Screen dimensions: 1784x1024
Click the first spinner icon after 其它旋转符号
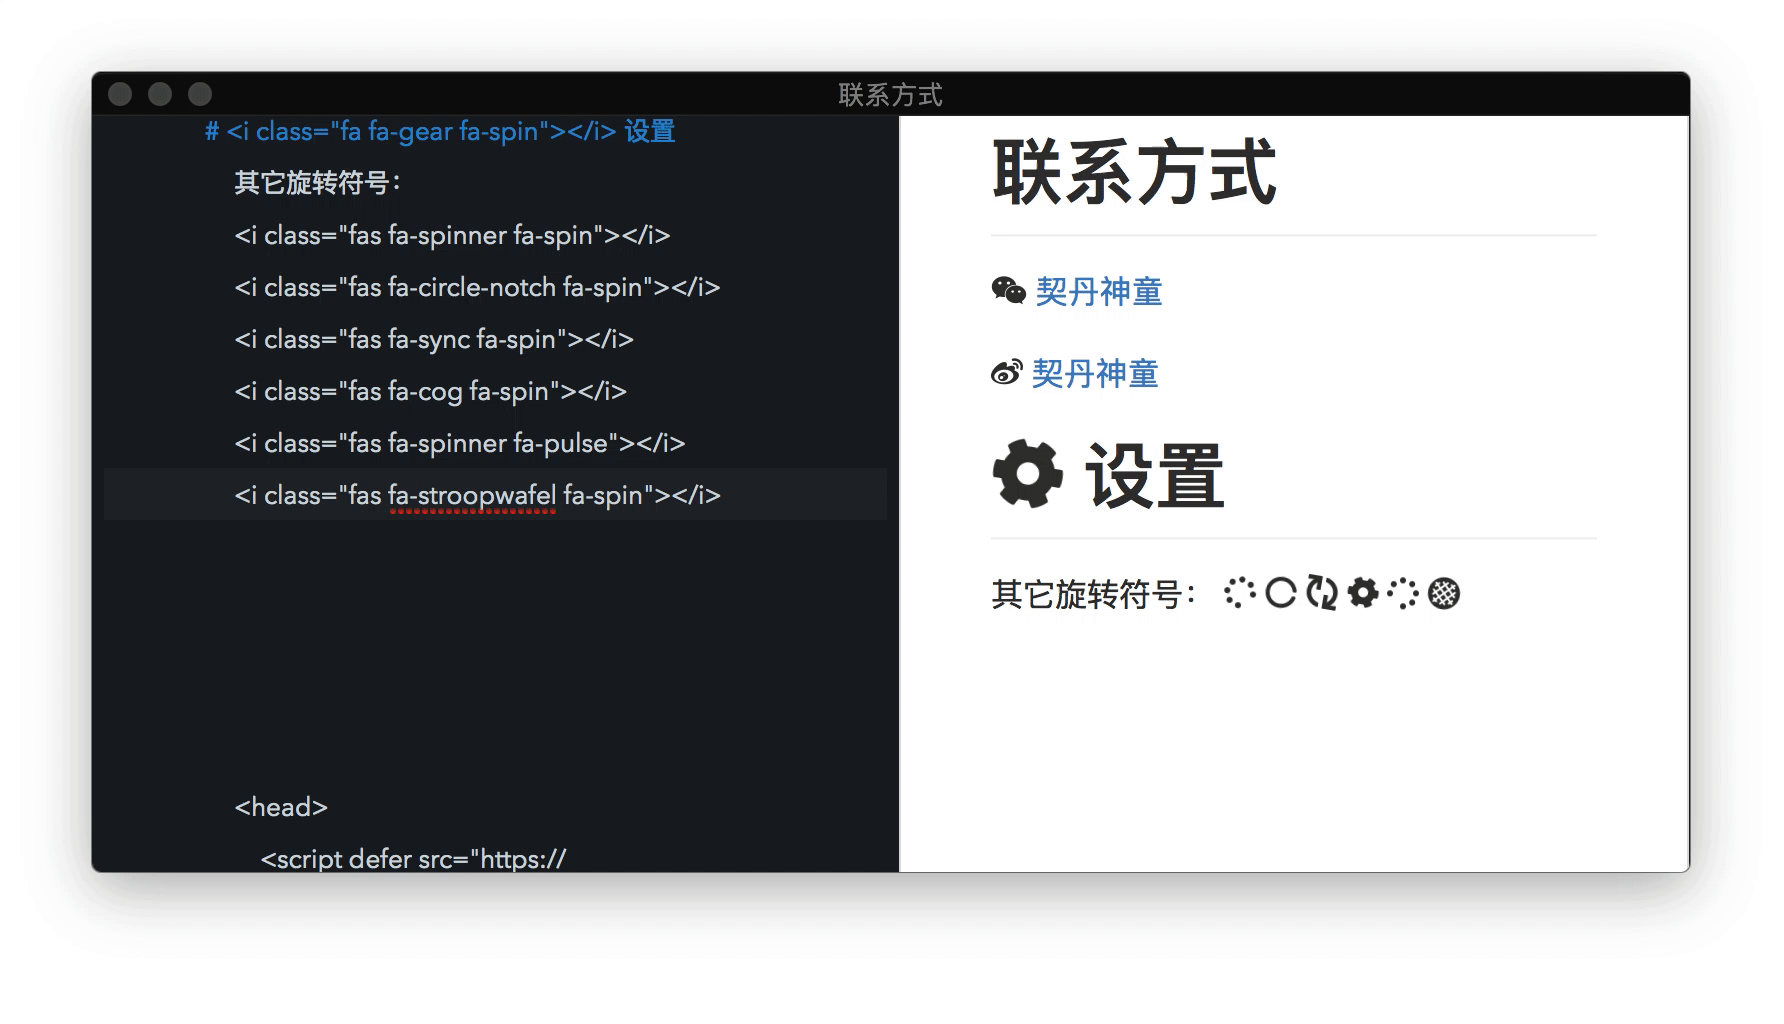click(x=1239, y=593)
